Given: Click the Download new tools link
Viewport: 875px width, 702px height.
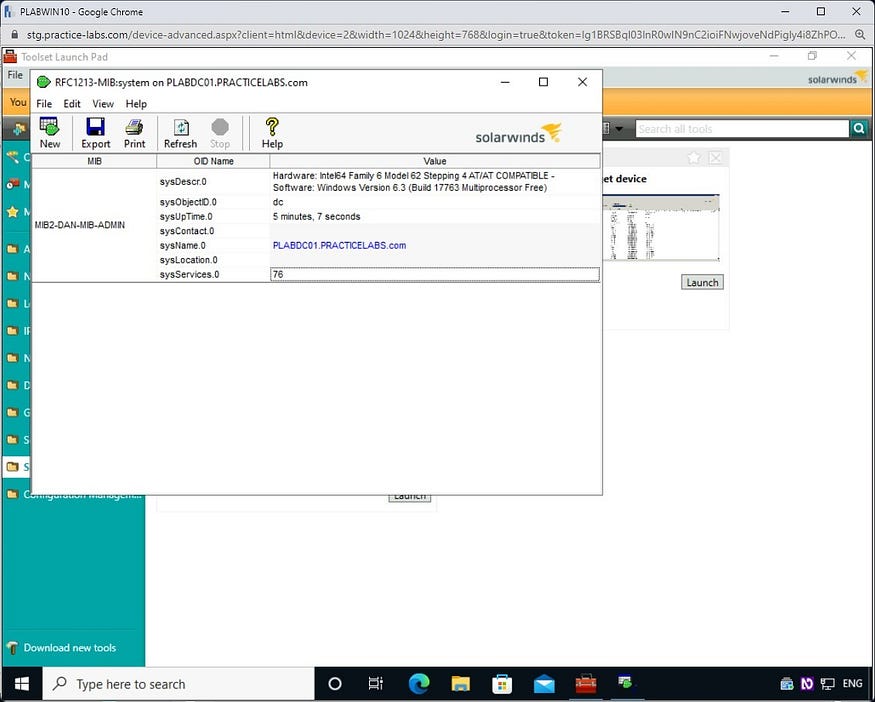Looking at the screenshot, I should tap(70, 648).
